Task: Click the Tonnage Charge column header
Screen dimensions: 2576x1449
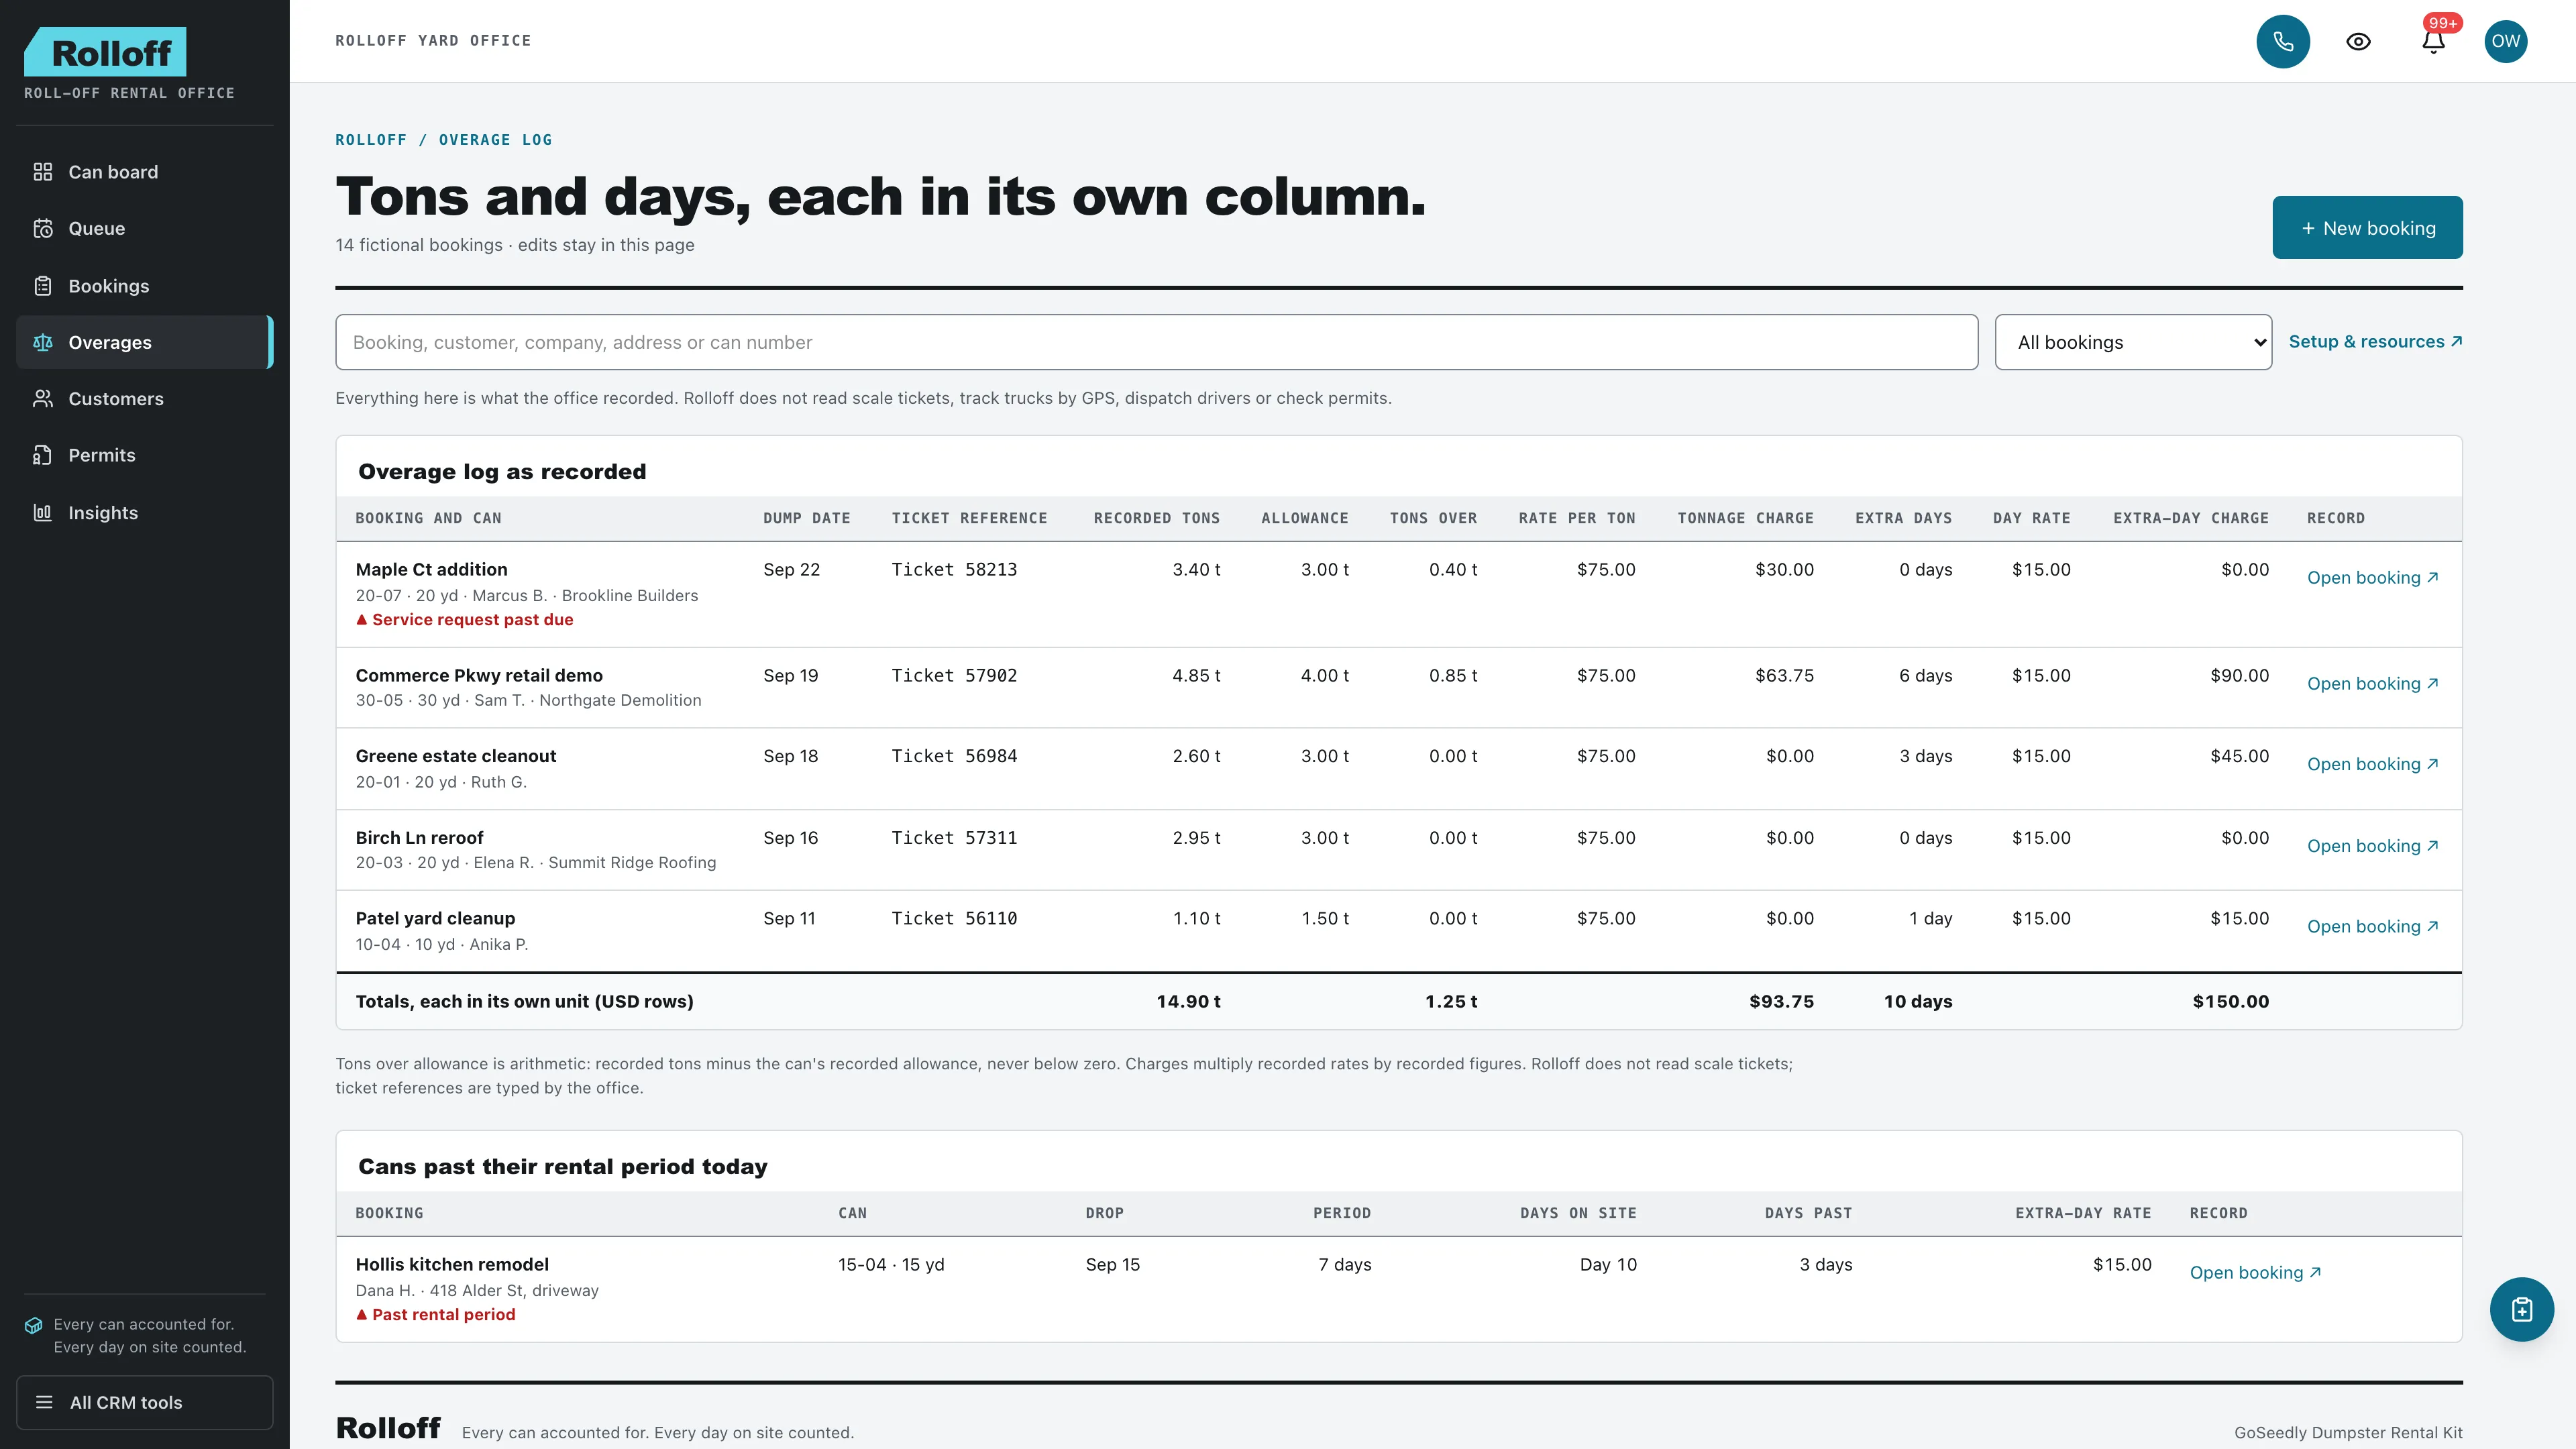Action: (x=1745, y=518)
